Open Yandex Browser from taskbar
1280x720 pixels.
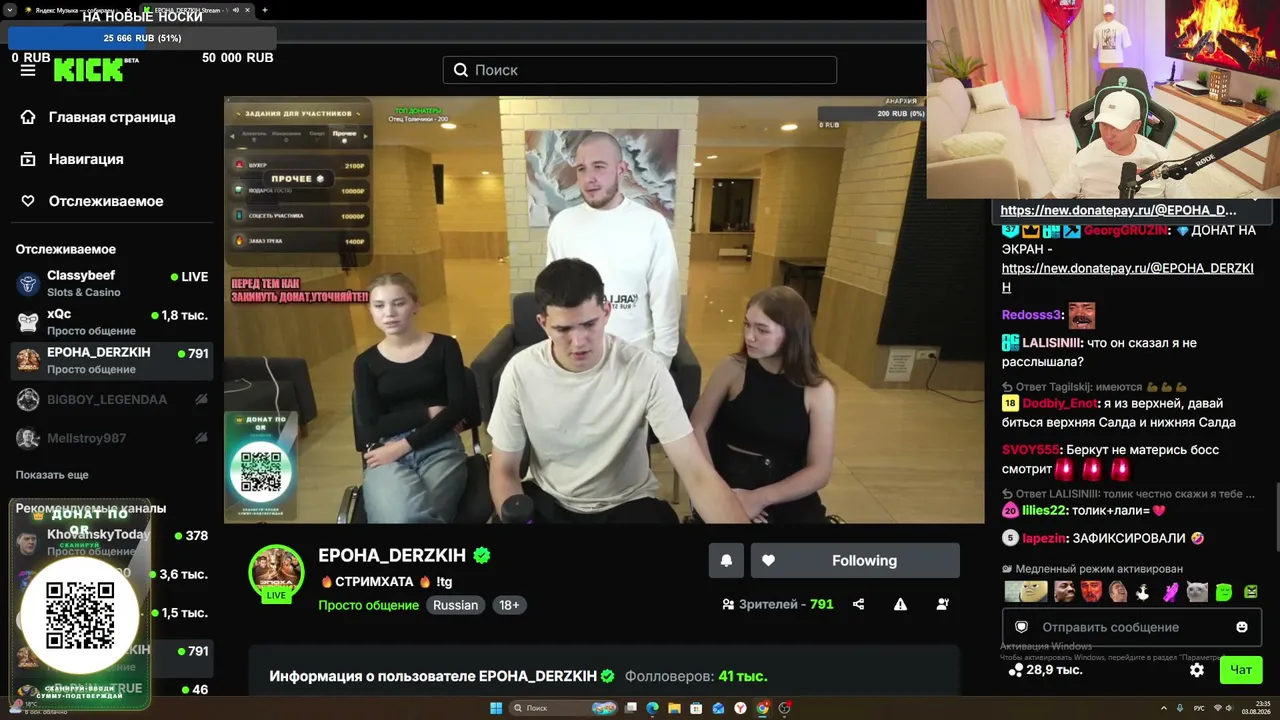740,708
